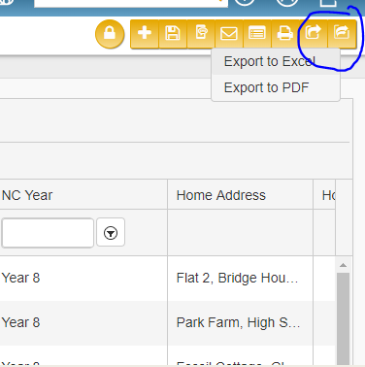The image size is (365, 367).
Task: Print using the printer icon
Action: [x=285, y=34]
